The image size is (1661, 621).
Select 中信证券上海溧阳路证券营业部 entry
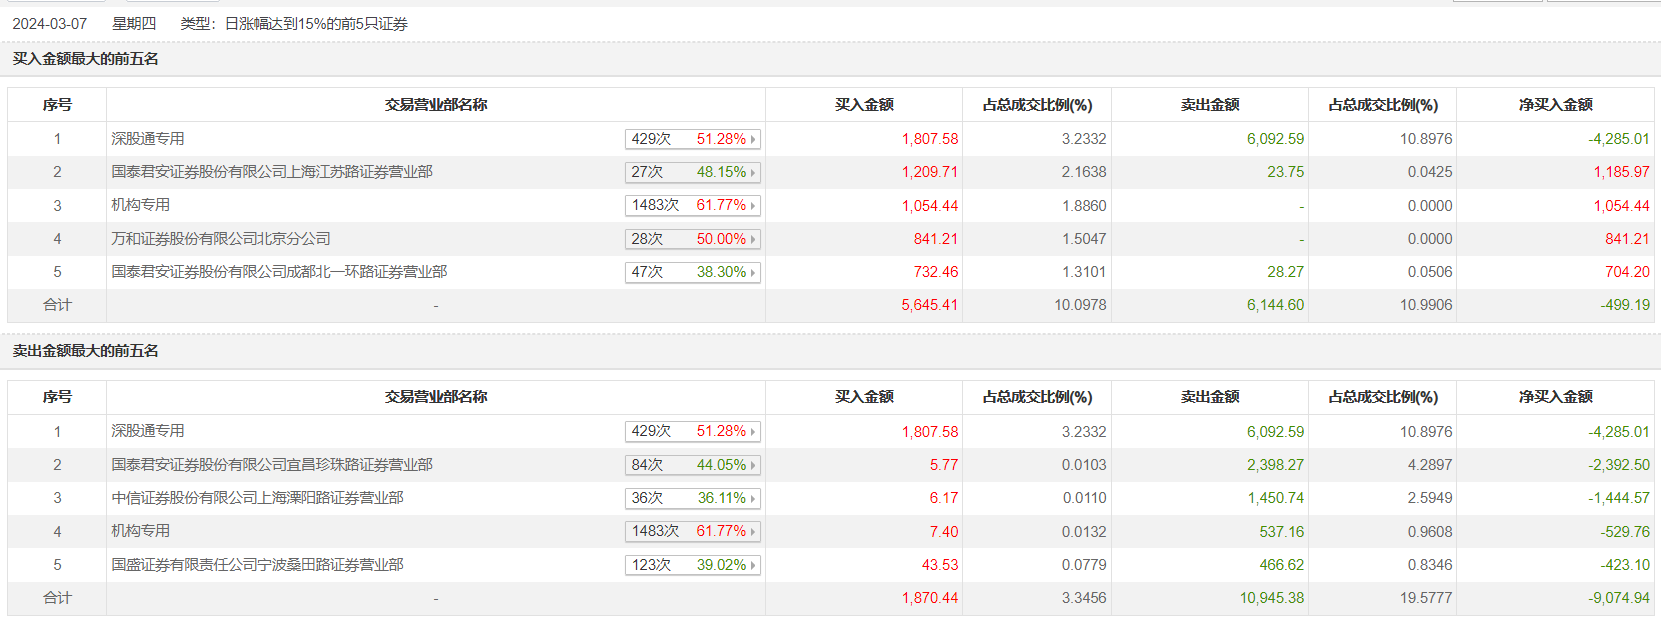[257, 498]
